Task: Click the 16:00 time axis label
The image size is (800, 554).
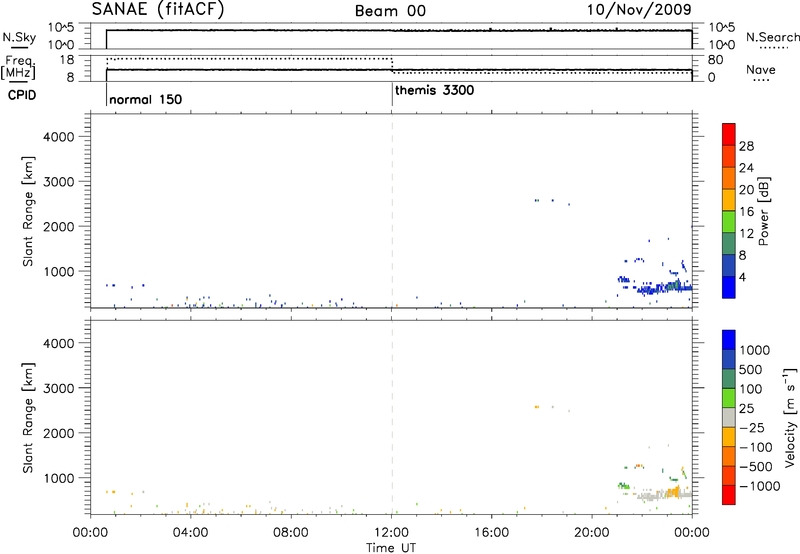Action: [x=491, y=533]
